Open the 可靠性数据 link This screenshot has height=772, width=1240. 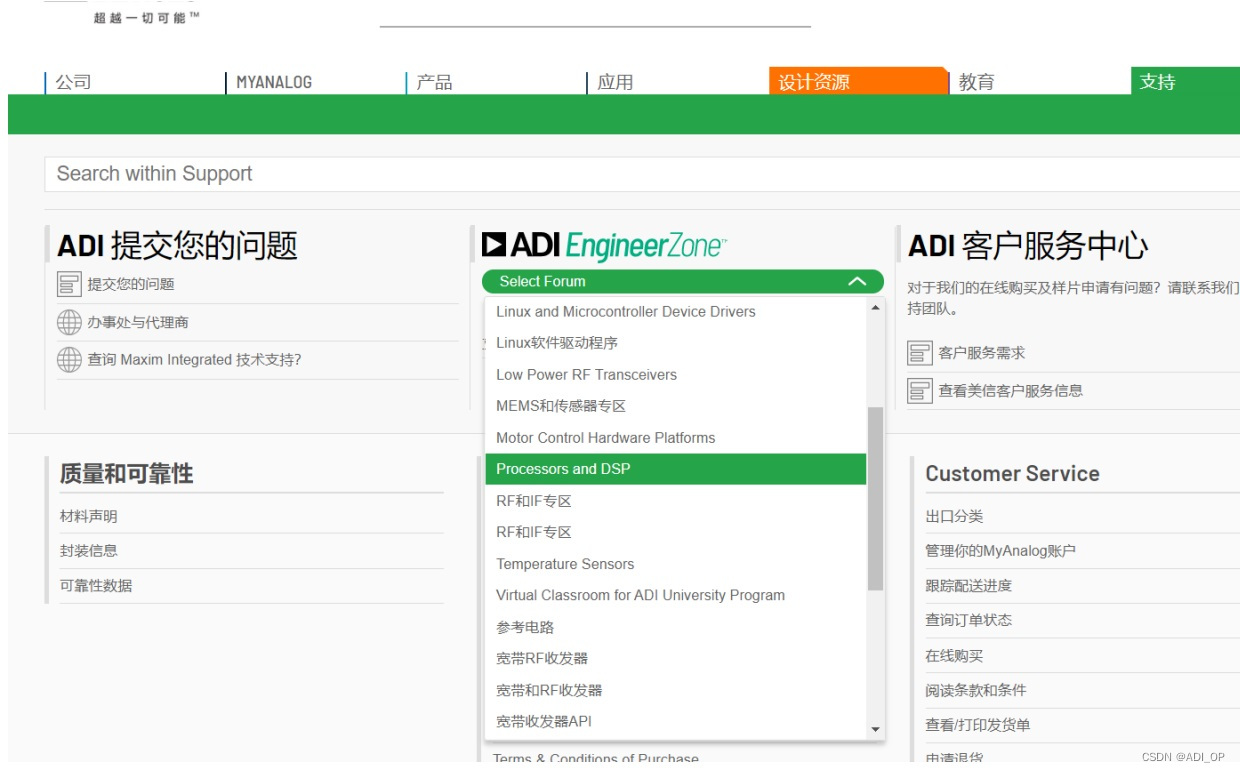96,585
